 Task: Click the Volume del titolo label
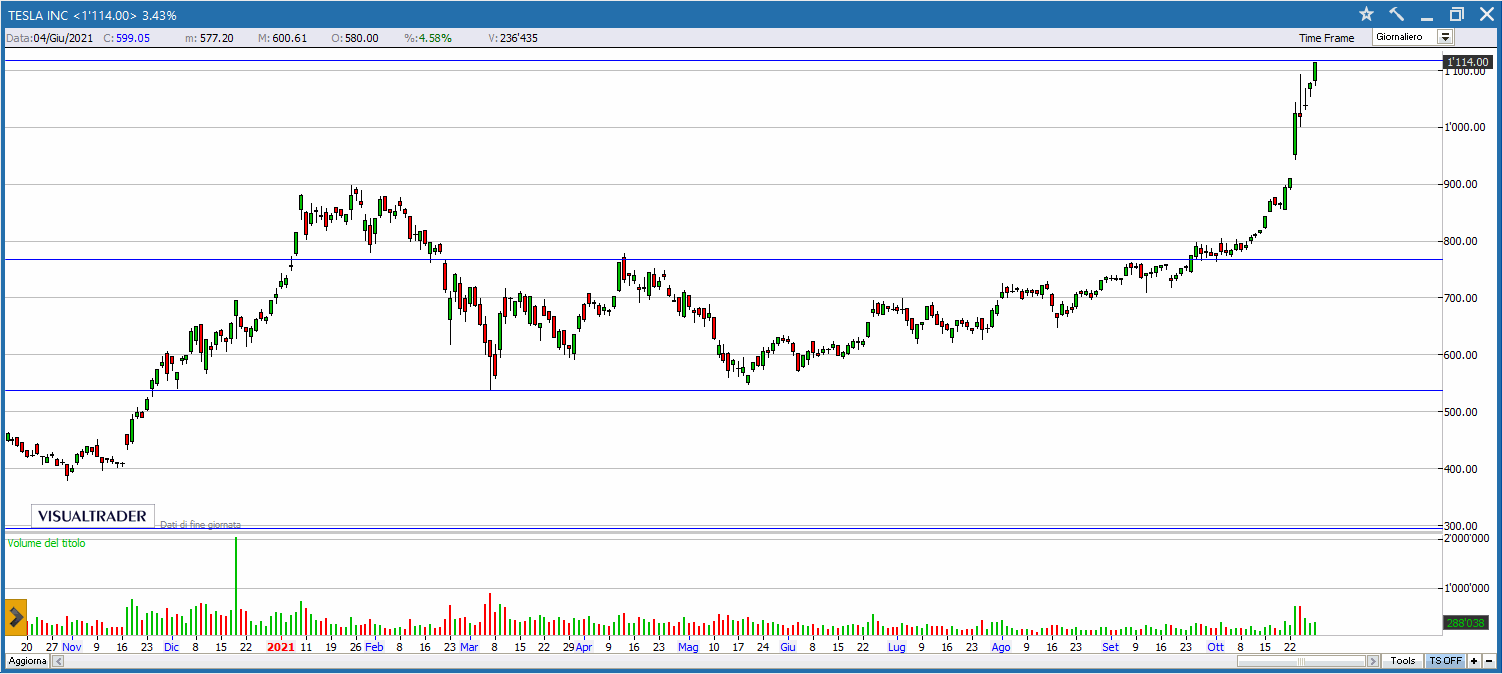[47, 543]
